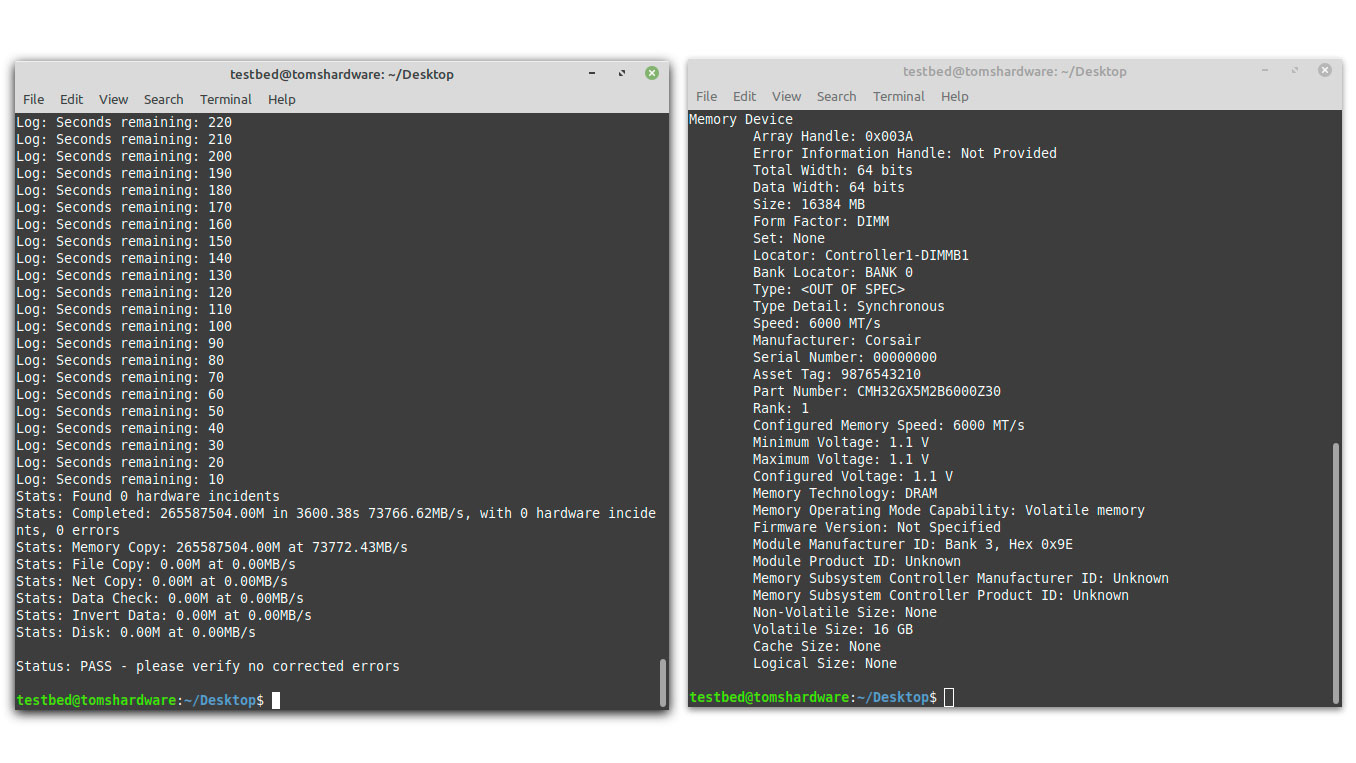This screenshot has height=763, width=1356.
Task: Click 'Bank Locator: BANK 0' line
Action: pos(833,272)
